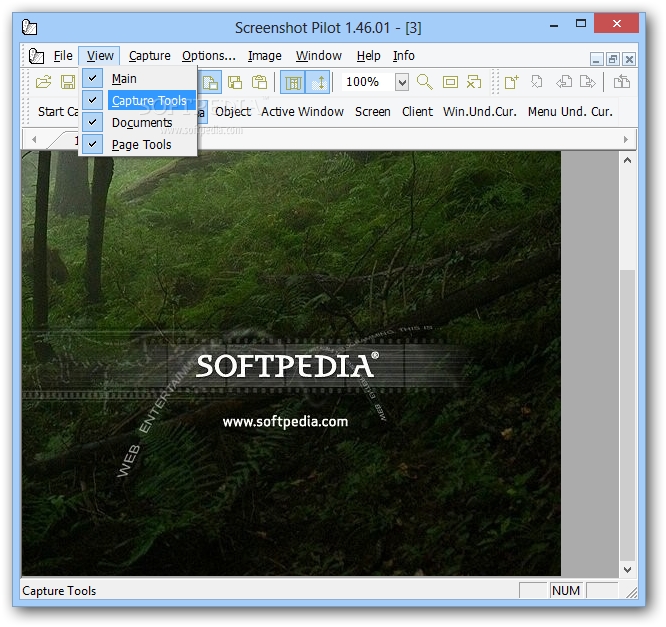Open the Options... menu

point(209,56)
